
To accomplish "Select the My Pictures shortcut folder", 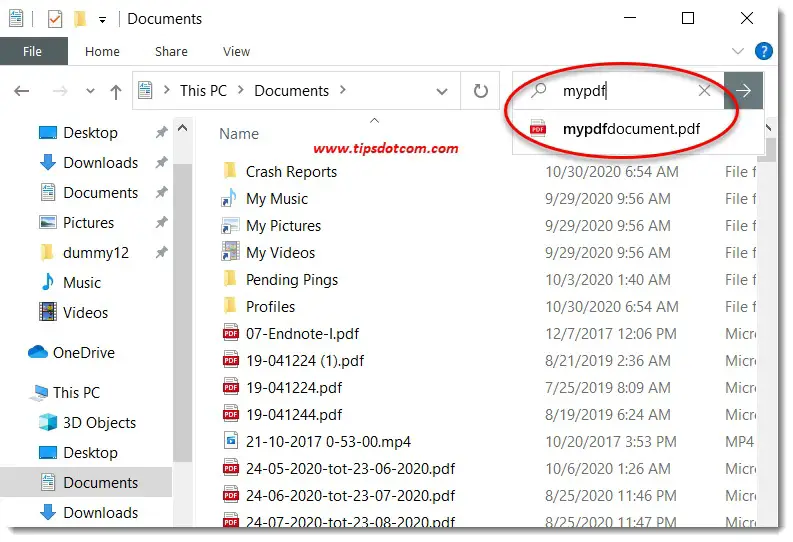I will [x=283, y=226].
